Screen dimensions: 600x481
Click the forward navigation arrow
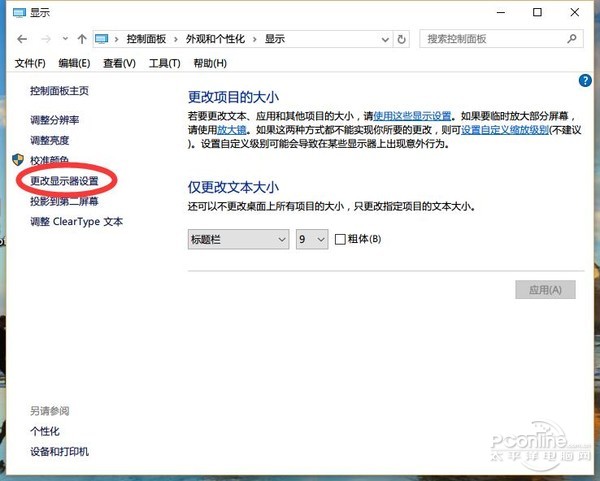(46, 39)
